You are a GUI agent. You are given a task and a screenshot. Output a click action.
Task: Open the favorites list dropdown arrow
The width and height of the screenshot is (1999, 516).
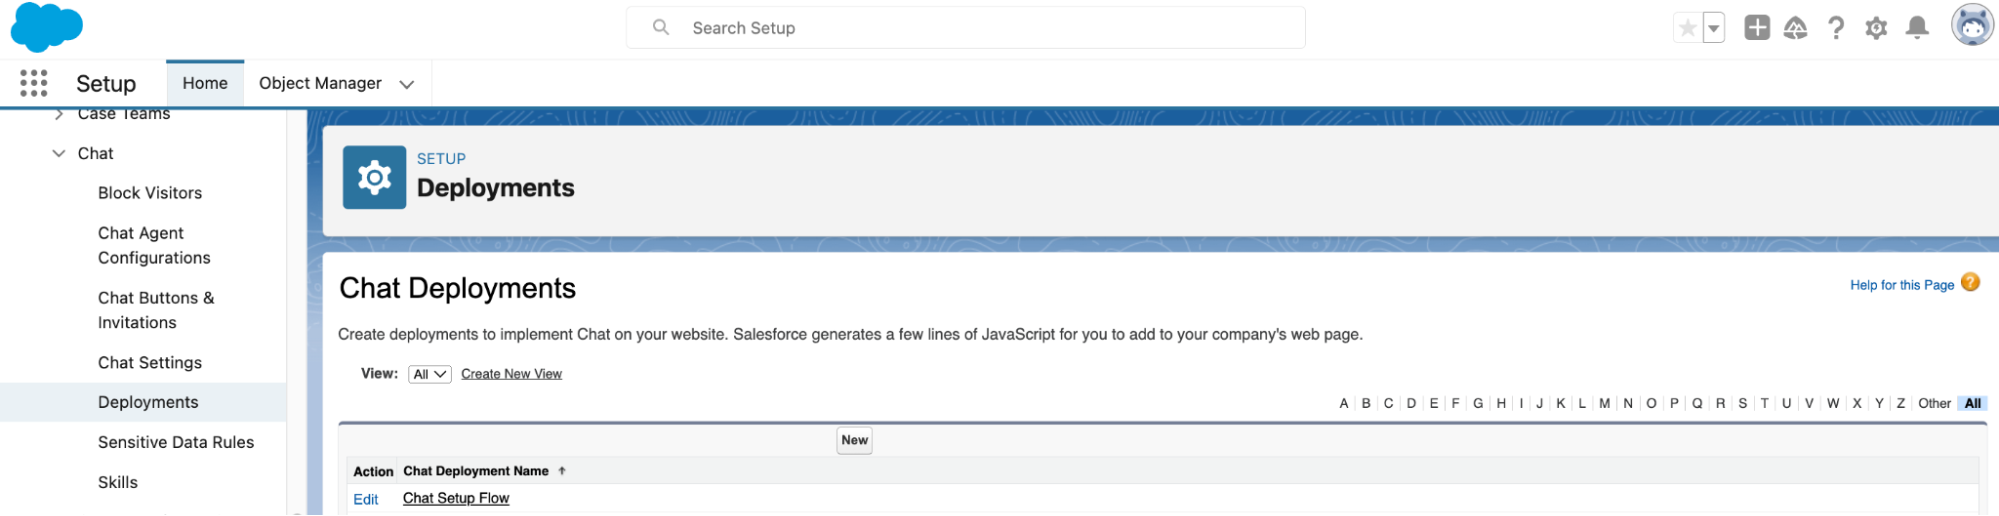coord(1714,28)
